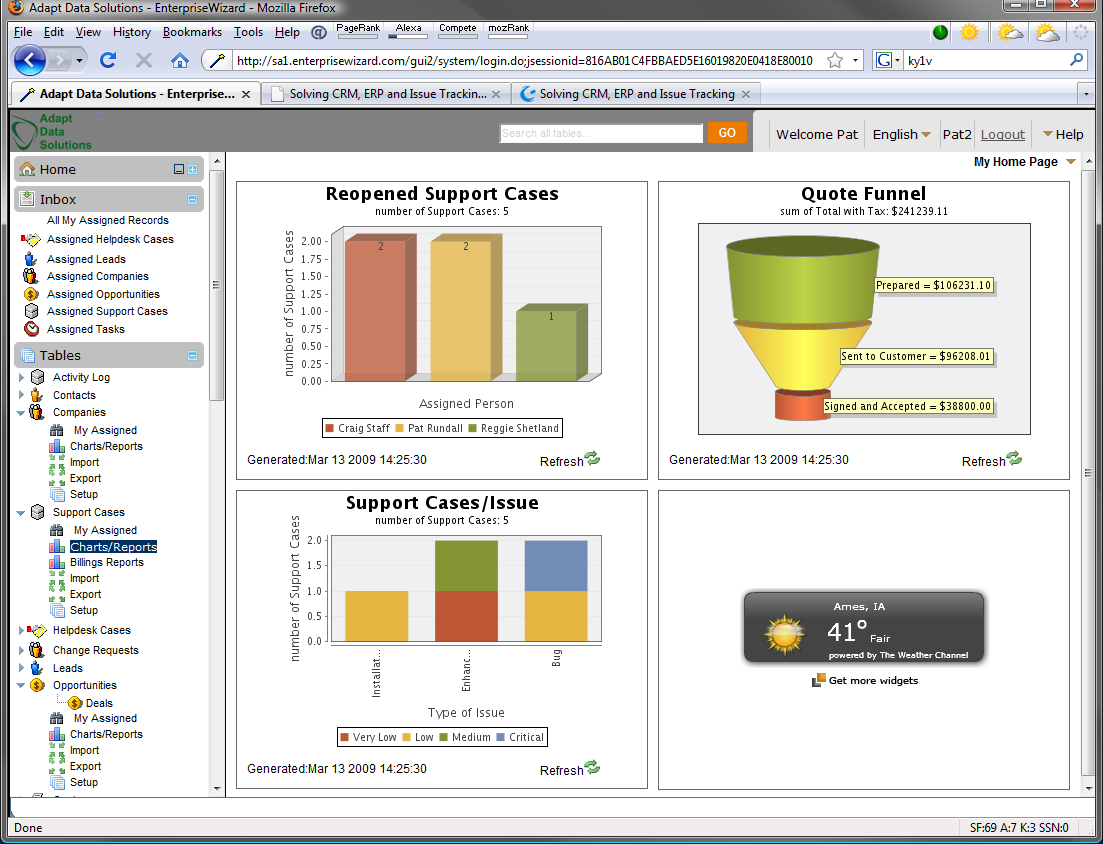Screen dimensions: 1103x844
Task: Open the Bookmarks menu
Action: (192, 32)
